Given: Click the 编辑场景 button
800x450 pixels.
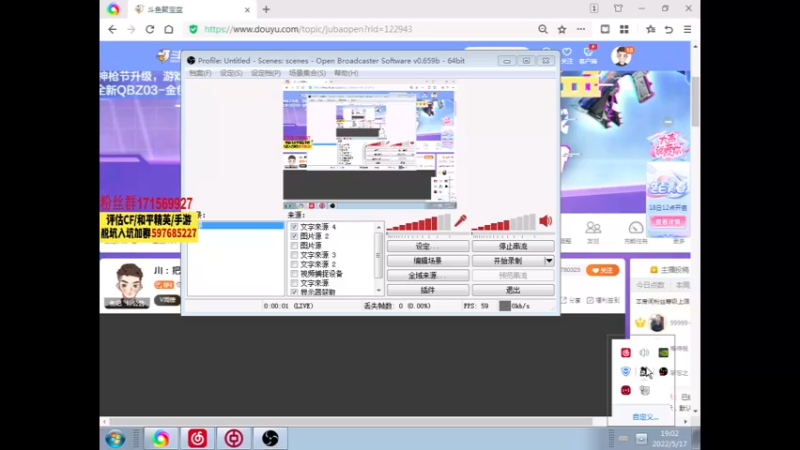Looking at the screenshot, I should pyautogui.click(x=428, y=261).
